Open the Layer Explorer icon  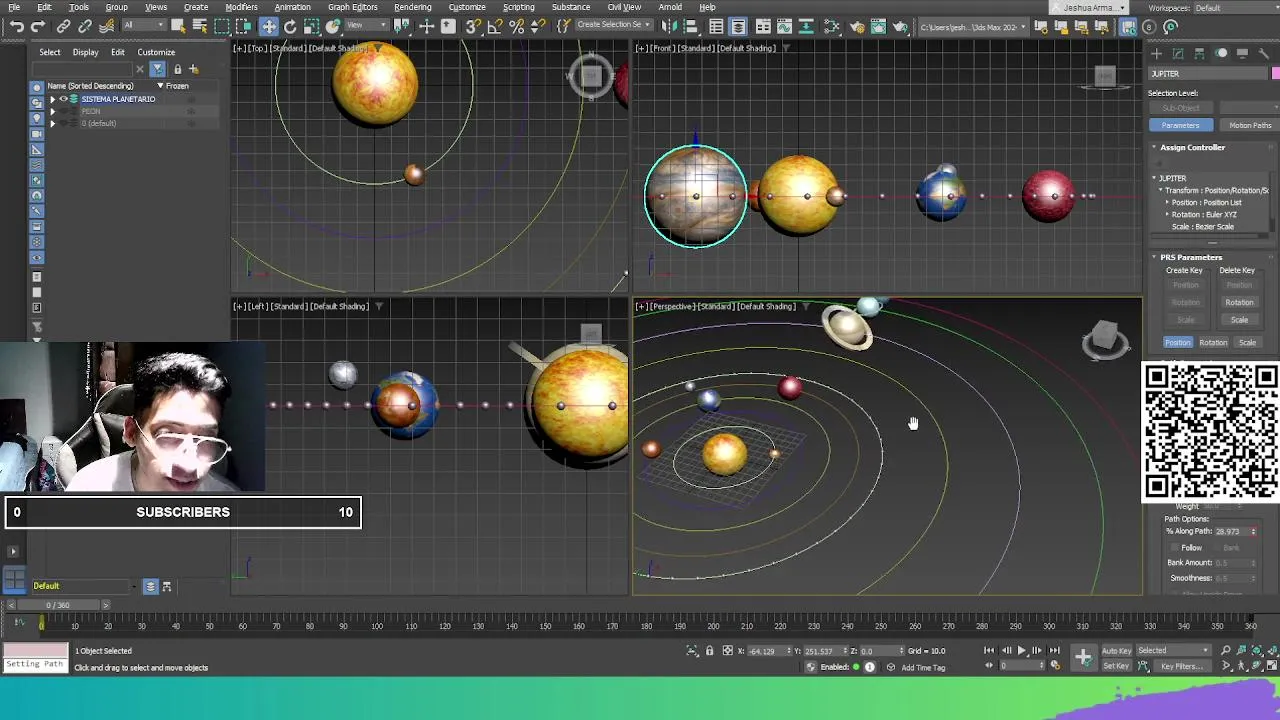[738, 26]
